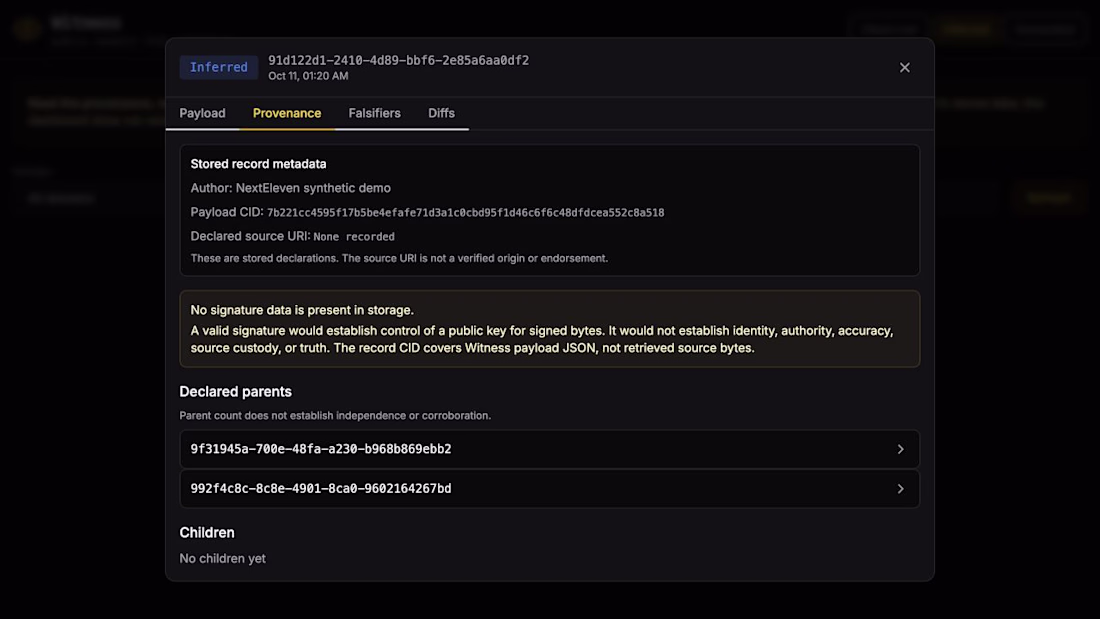Open the Falsifiers tab
Image resolution: width=1100 pixels, height=619 pixels.
[x=375, y=113]
